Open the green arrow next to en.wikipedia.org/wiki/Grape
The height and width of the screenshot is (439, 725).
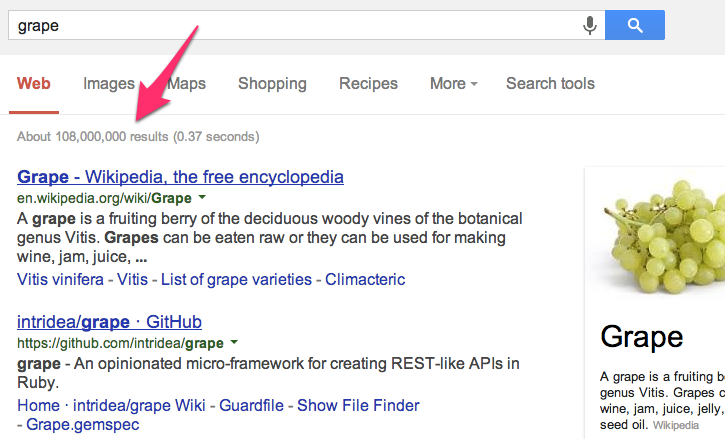coord(202,198)
